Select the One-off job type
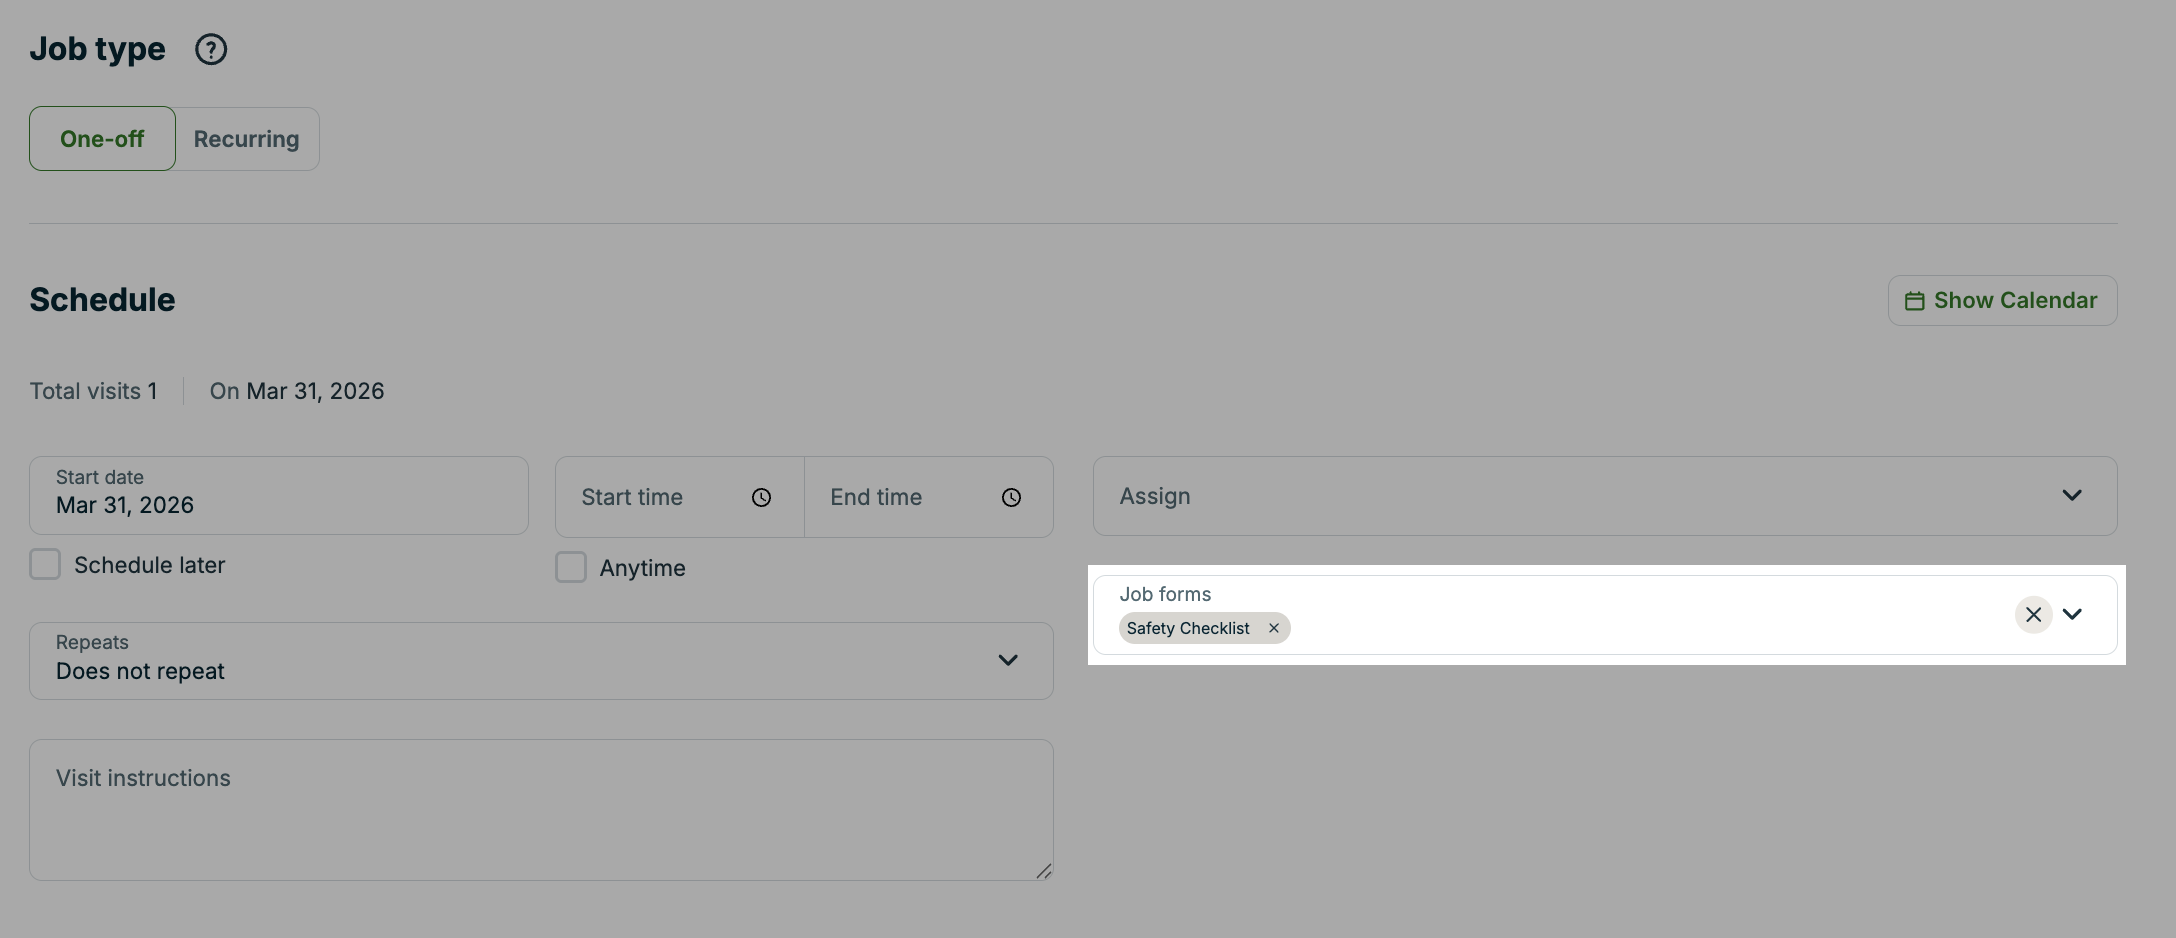Screen dimensions: 2176x938 click(x=101, y=138)
